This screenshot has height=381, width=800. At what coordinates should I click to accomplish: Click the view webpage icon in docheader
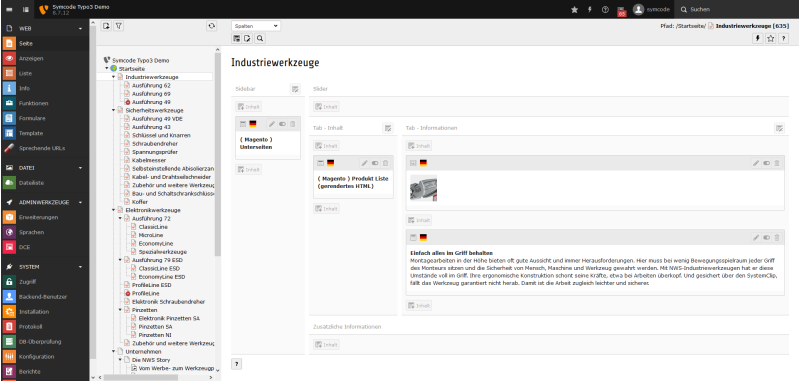pyautogui.click(x=236, y=38)
